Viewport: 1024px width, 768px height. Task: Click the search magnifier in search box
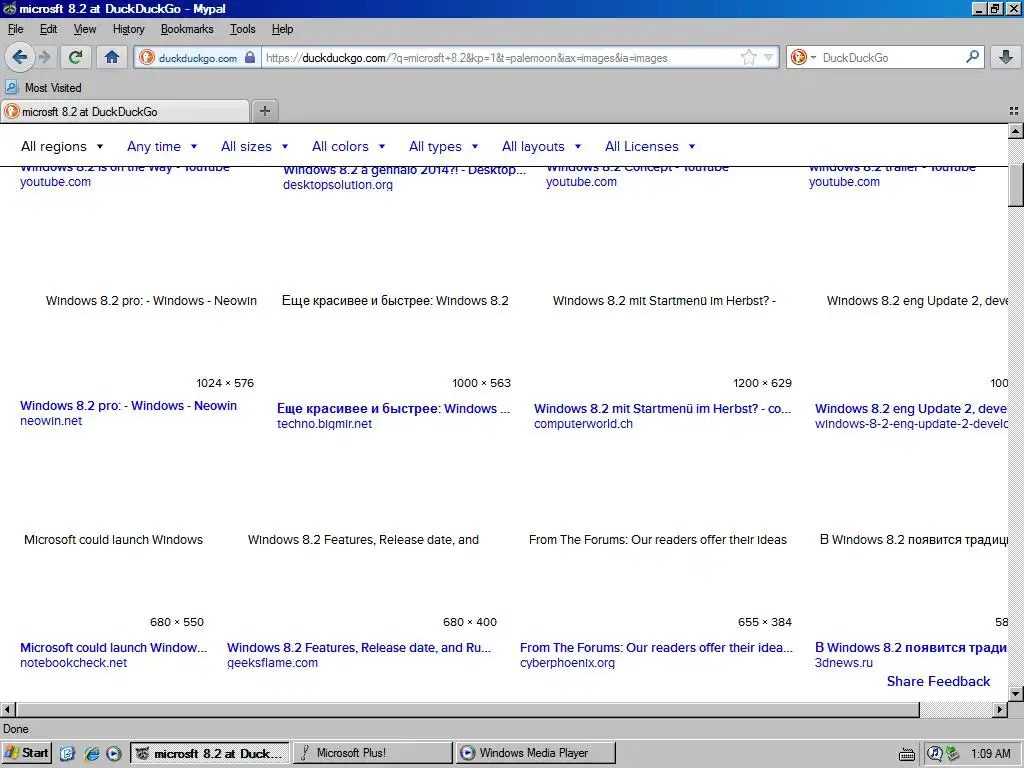coord(972,57)
